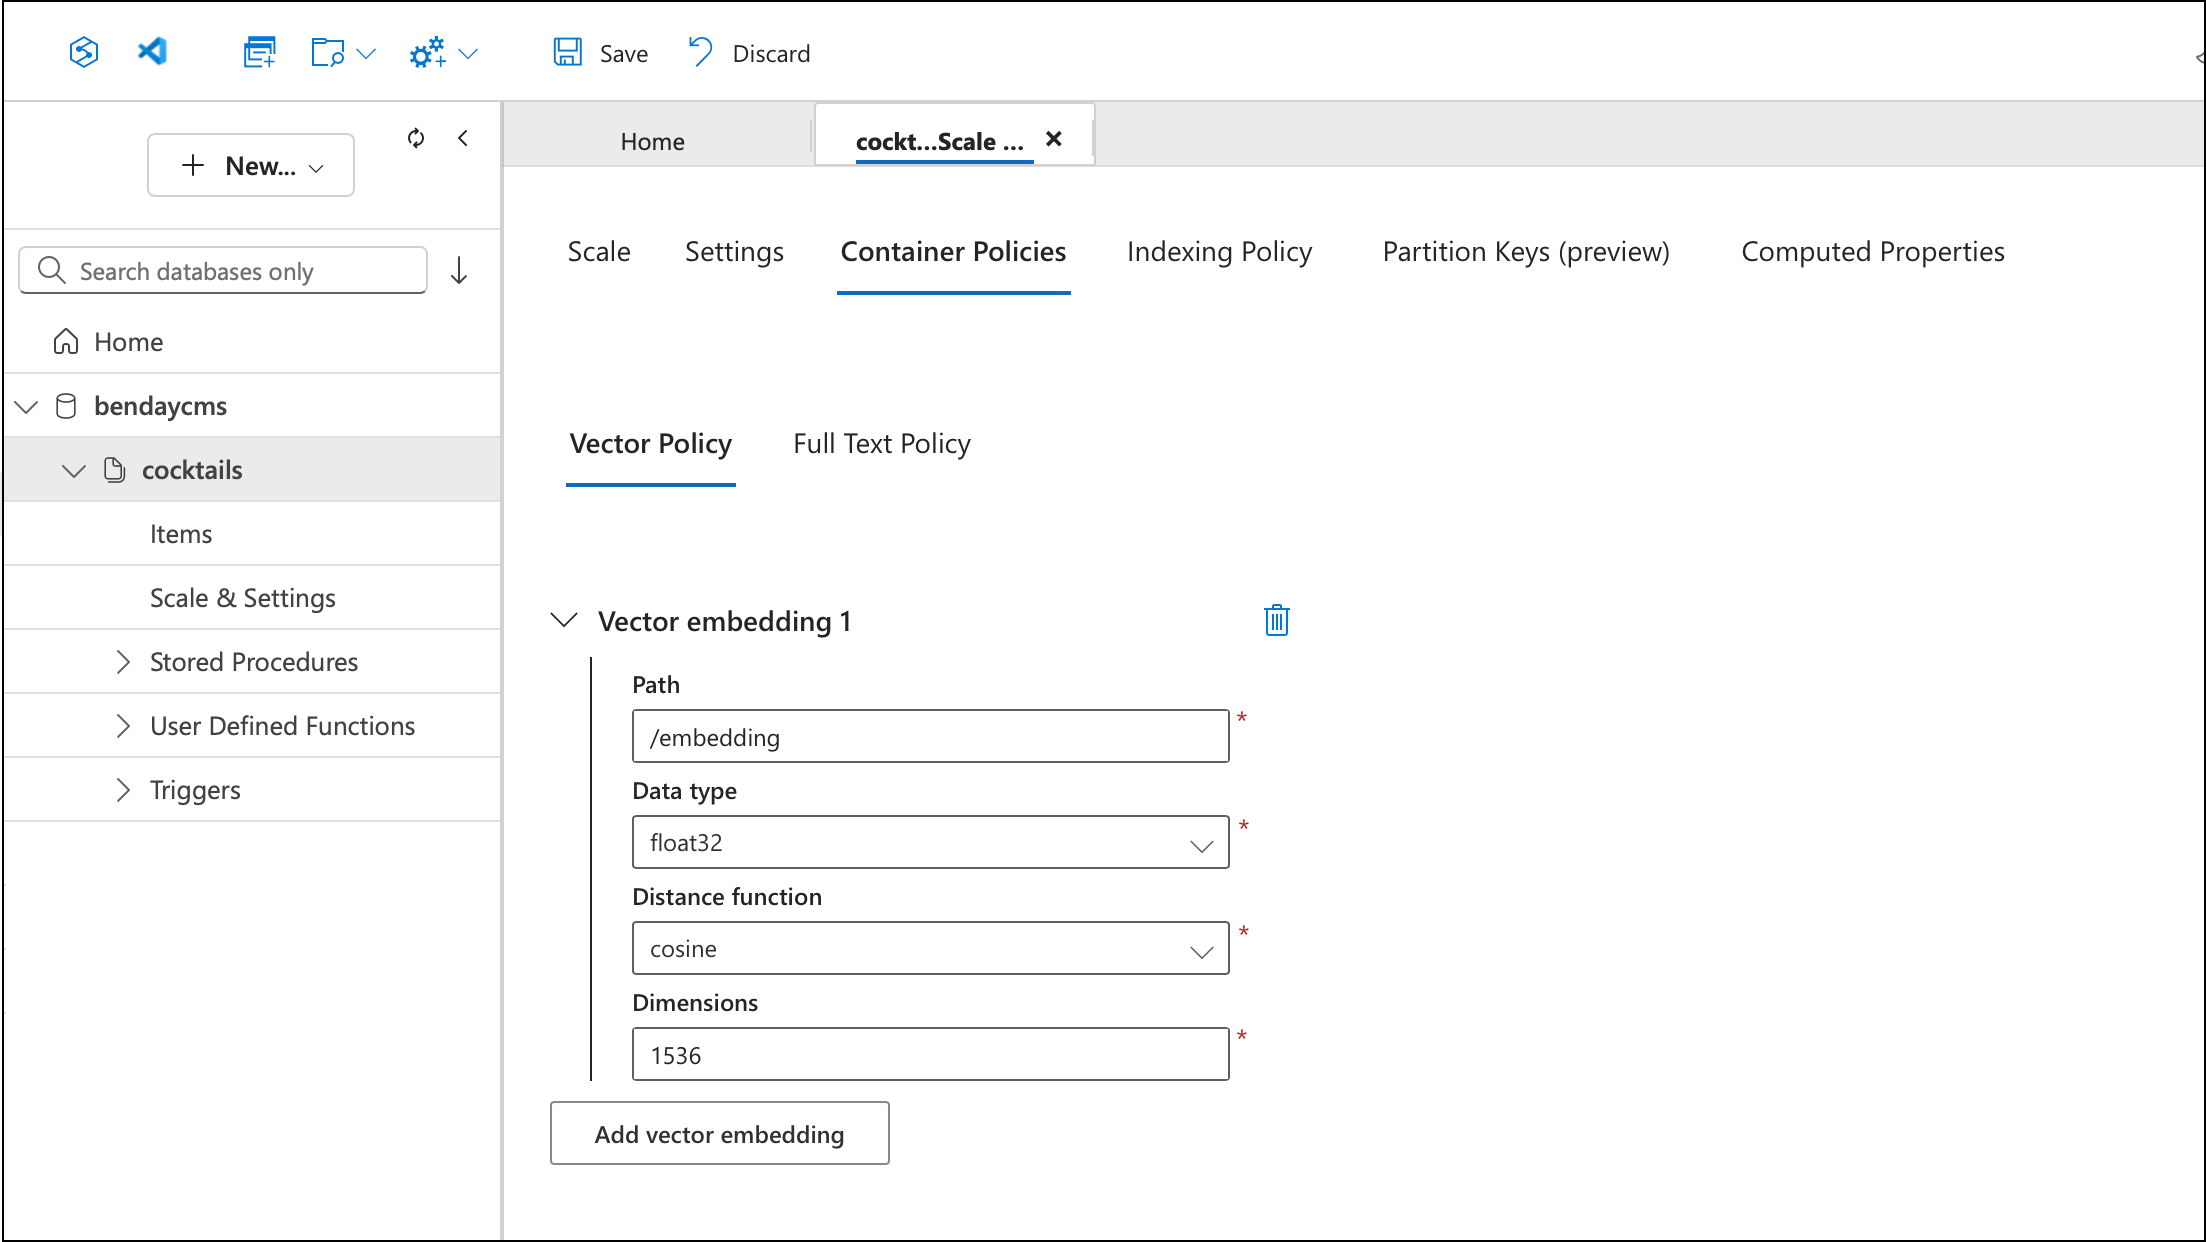This screenshot has width=2206, height=1242.
Task: Open Stored Procedures for cocktails
Action: click(253, 661)
